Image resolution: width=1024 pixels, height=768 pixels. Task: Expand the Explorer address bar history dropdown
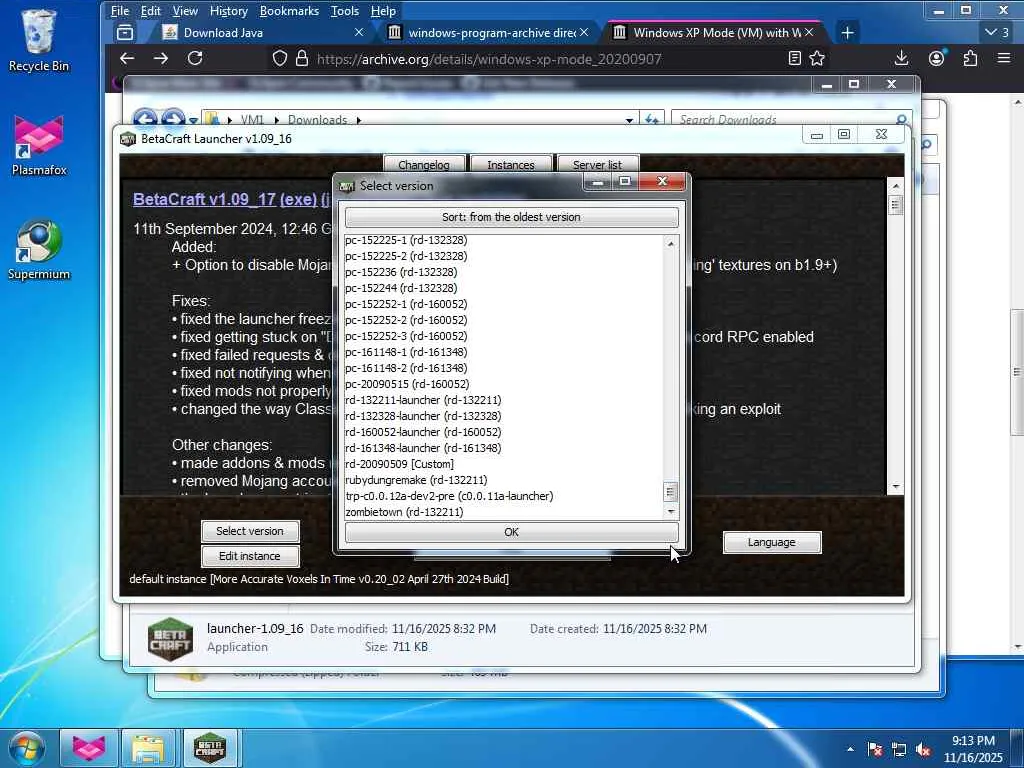click(x=629, y=120)
